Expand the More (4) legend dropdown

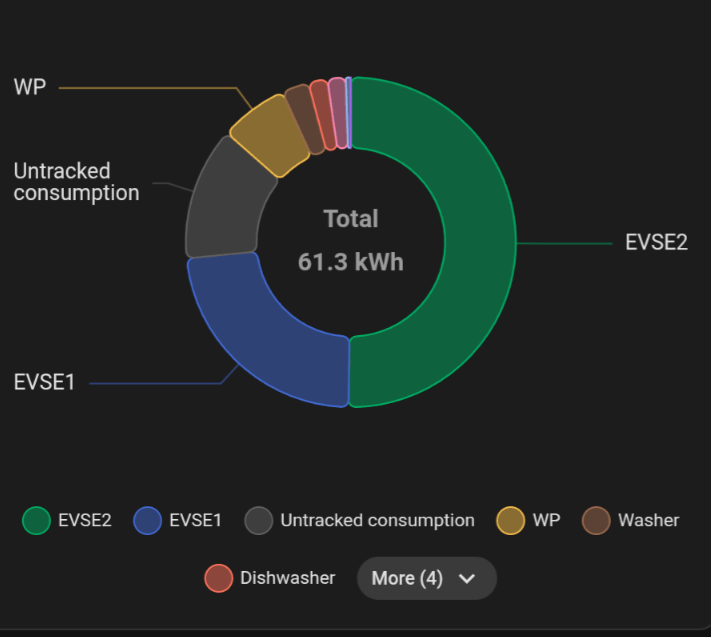pos(407,578)
